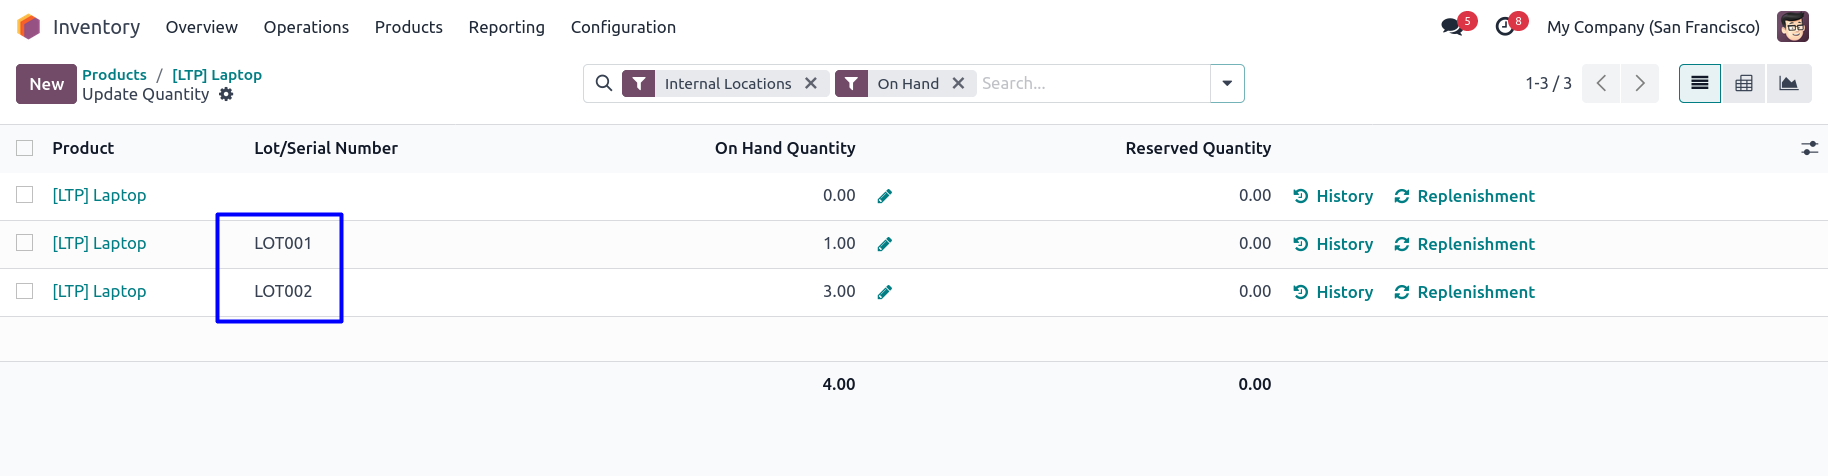Open the Operations menu
1828x476 pixels.
point(306,27)
